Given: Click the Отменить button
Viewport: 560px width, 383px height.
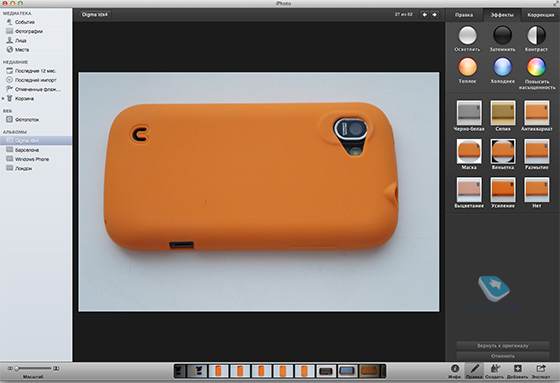Looking at the screenshot, I should (x=502, y=356).
